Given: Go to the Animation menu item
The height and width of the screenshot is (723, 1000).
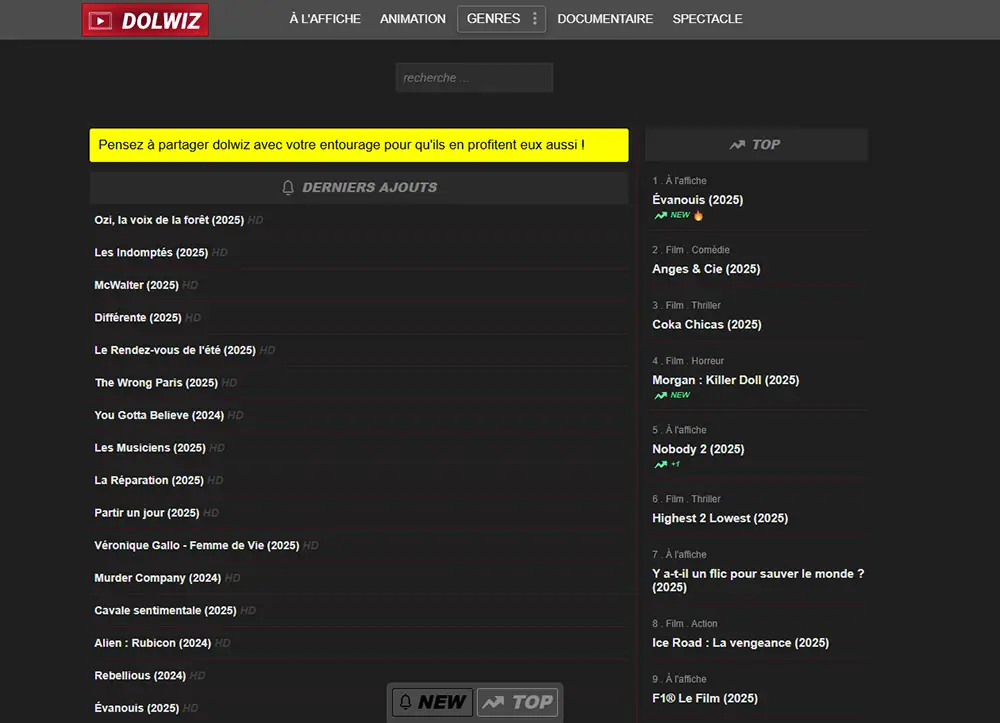Looking at the screenshot, I should pyautogui.click(x=413, y=19).
